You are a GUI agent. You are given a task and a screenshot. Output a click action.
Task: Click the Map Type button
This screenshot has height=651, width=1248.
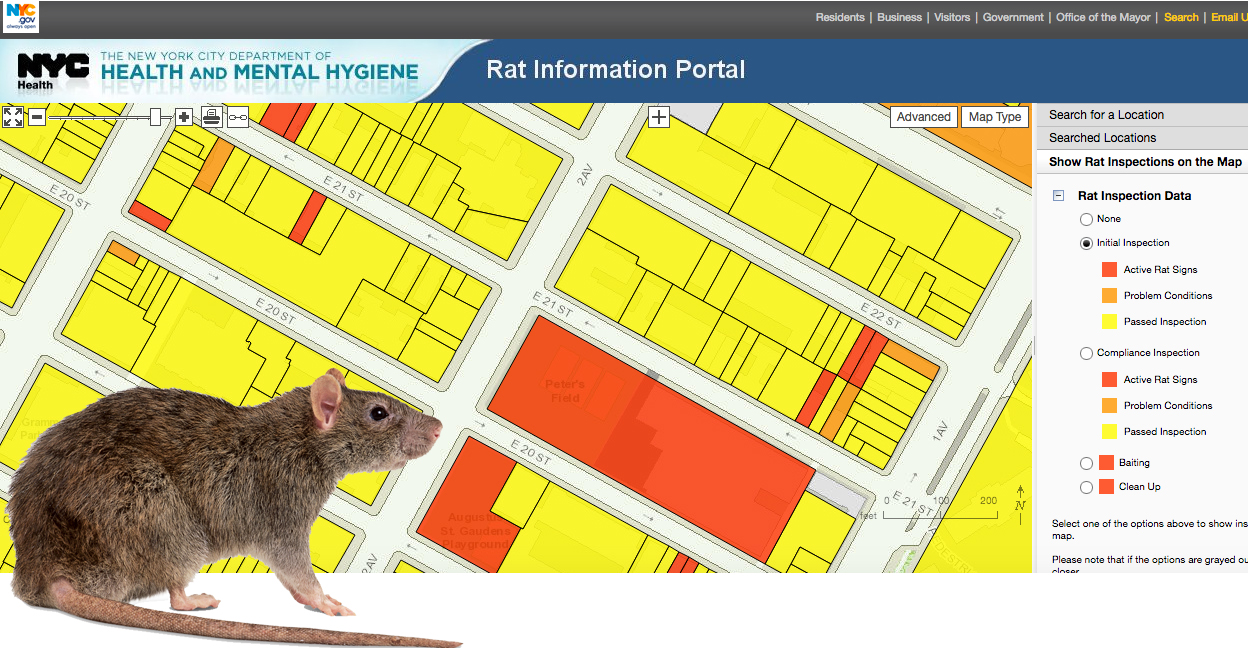pos(995,117)
